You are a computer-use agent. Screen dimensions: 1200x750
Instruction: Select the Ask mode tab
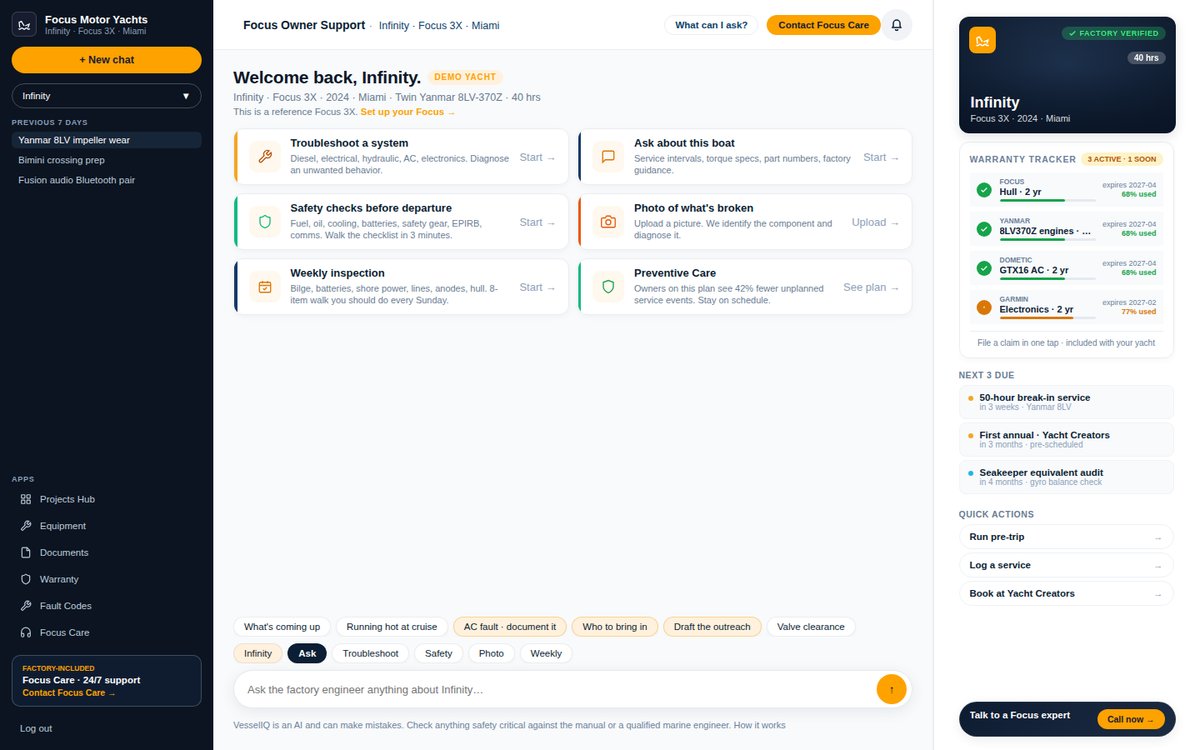[x=307, y=653]
